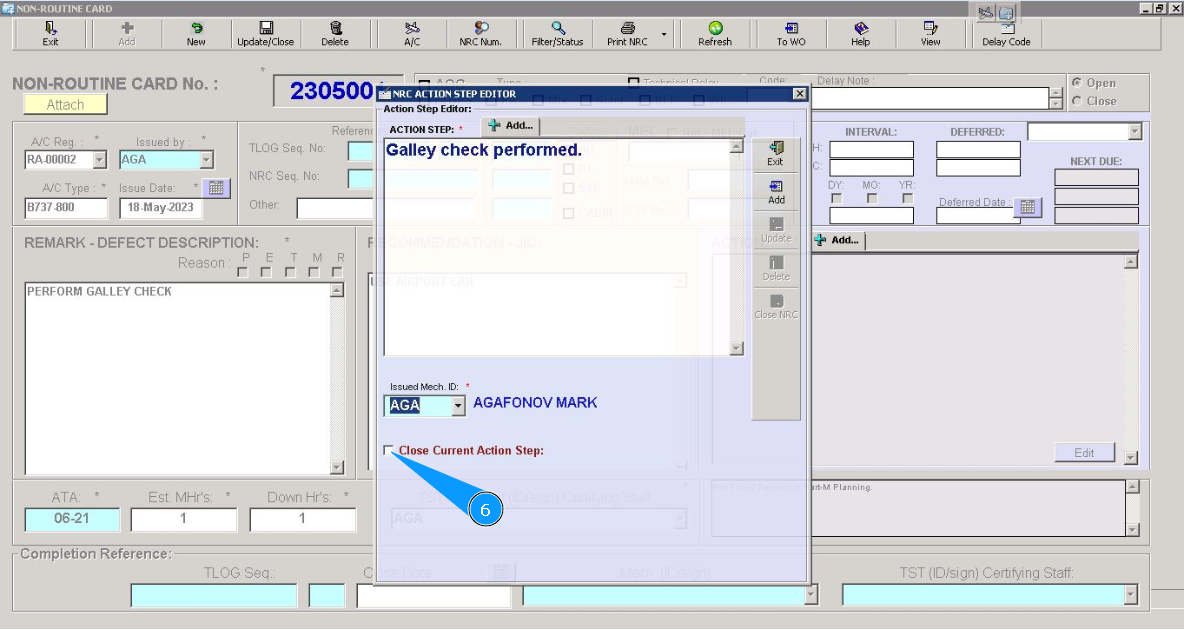The width and height of the screenshot is (1184, 630).
Task: Click the Exit toolbar icon
Action: click(50, 29)
